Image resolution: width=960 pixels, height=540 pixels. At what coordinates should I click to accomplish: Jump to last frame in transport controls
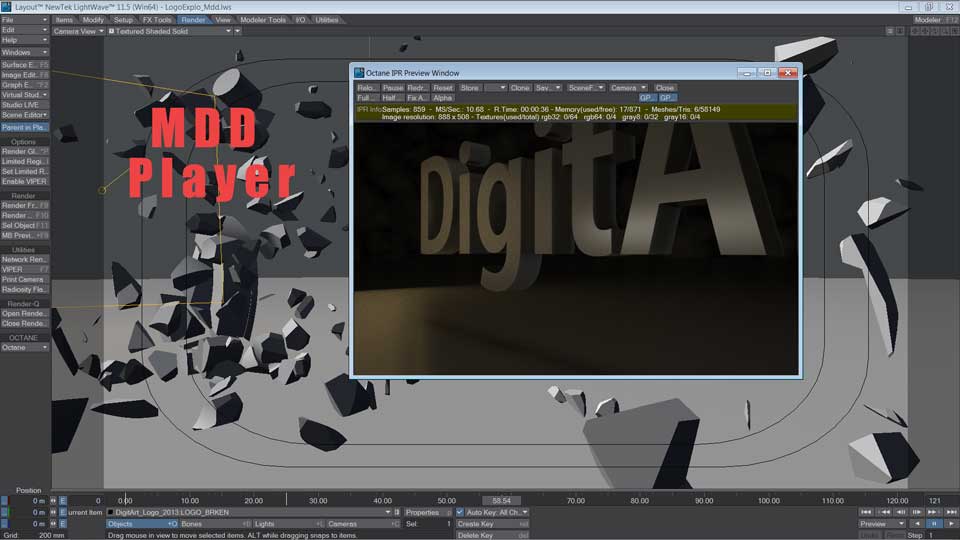950,512
